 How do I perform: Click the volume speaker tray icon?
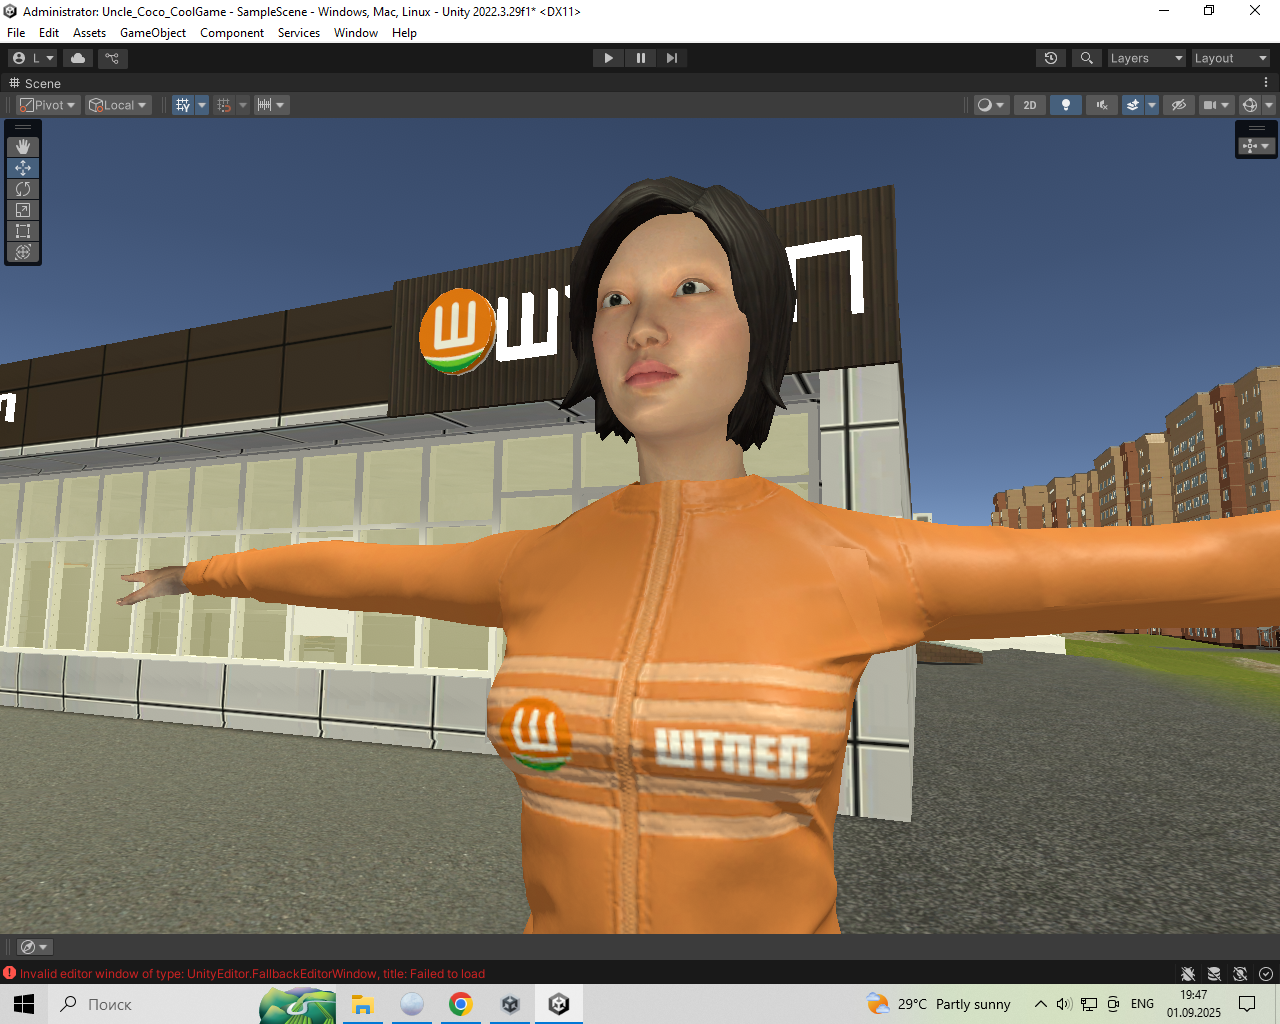[1064, 1004]
